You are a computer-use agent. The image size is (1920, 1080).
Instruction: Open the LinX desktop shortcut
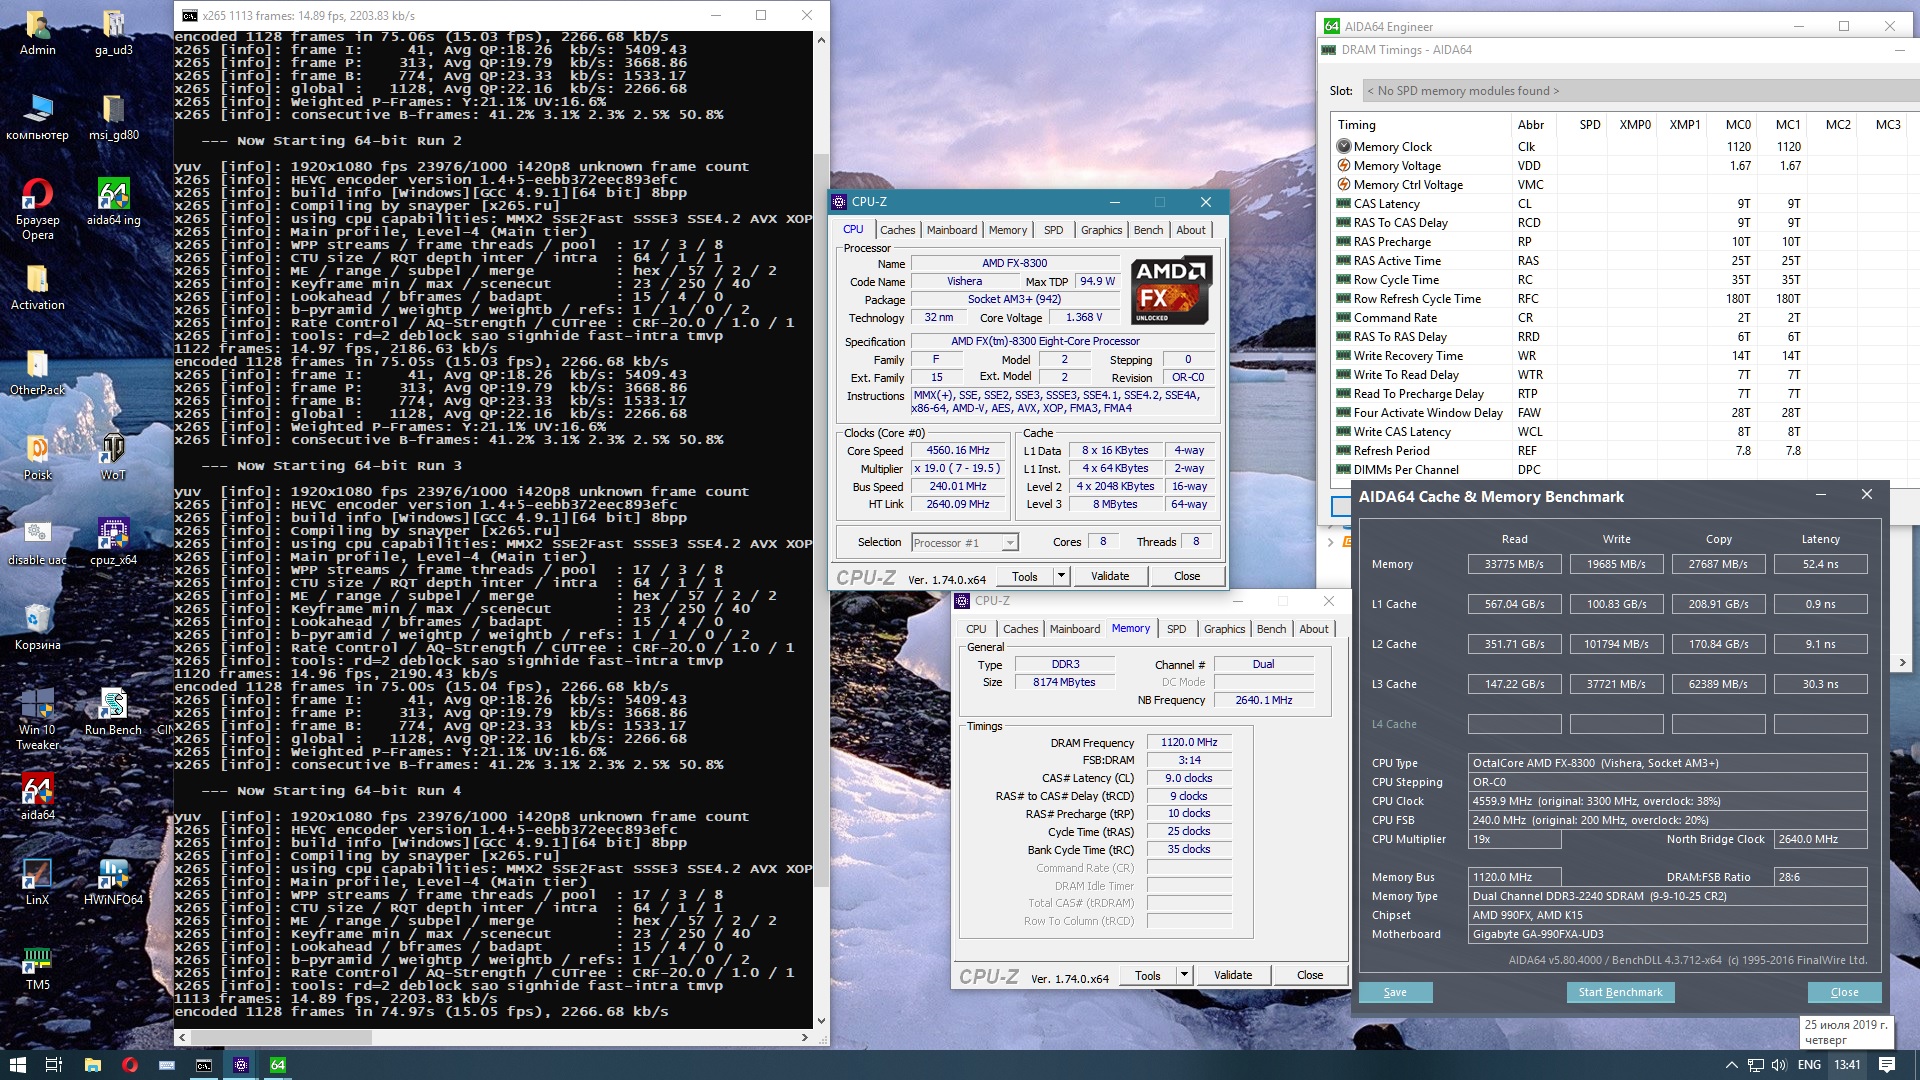[37, 875]
